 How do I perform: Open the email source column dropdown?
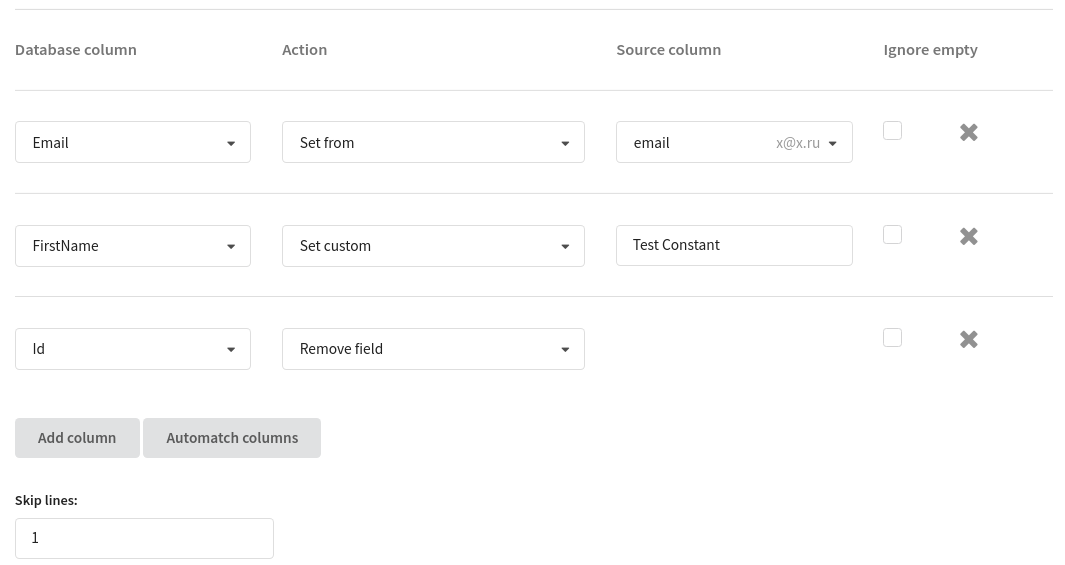point(734,142)
